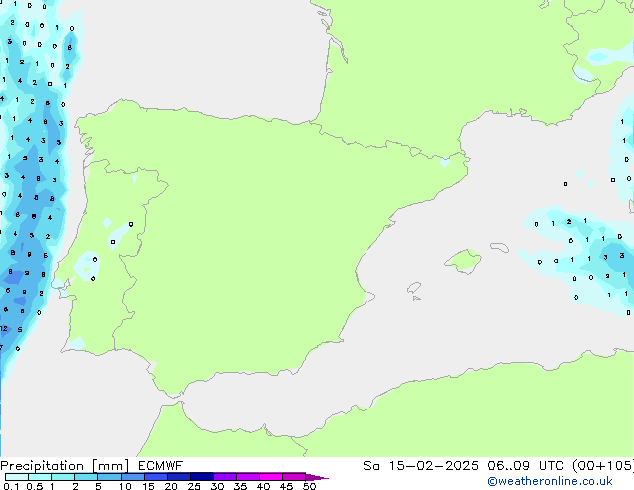Click the 'Precipitation' title text
634x490 pixels.
(42, 466)
